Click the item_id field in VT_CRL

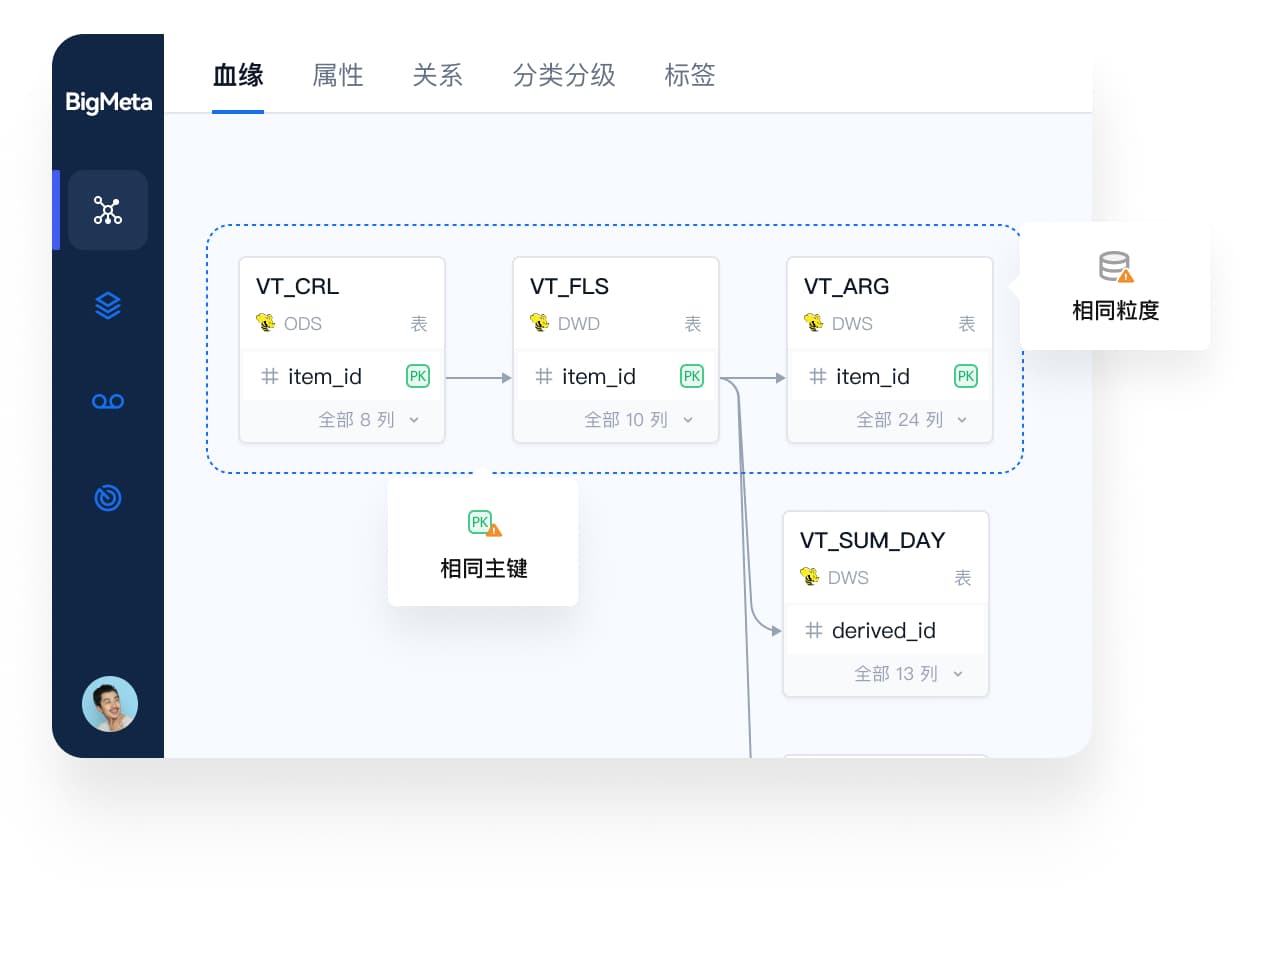[325, 376]
